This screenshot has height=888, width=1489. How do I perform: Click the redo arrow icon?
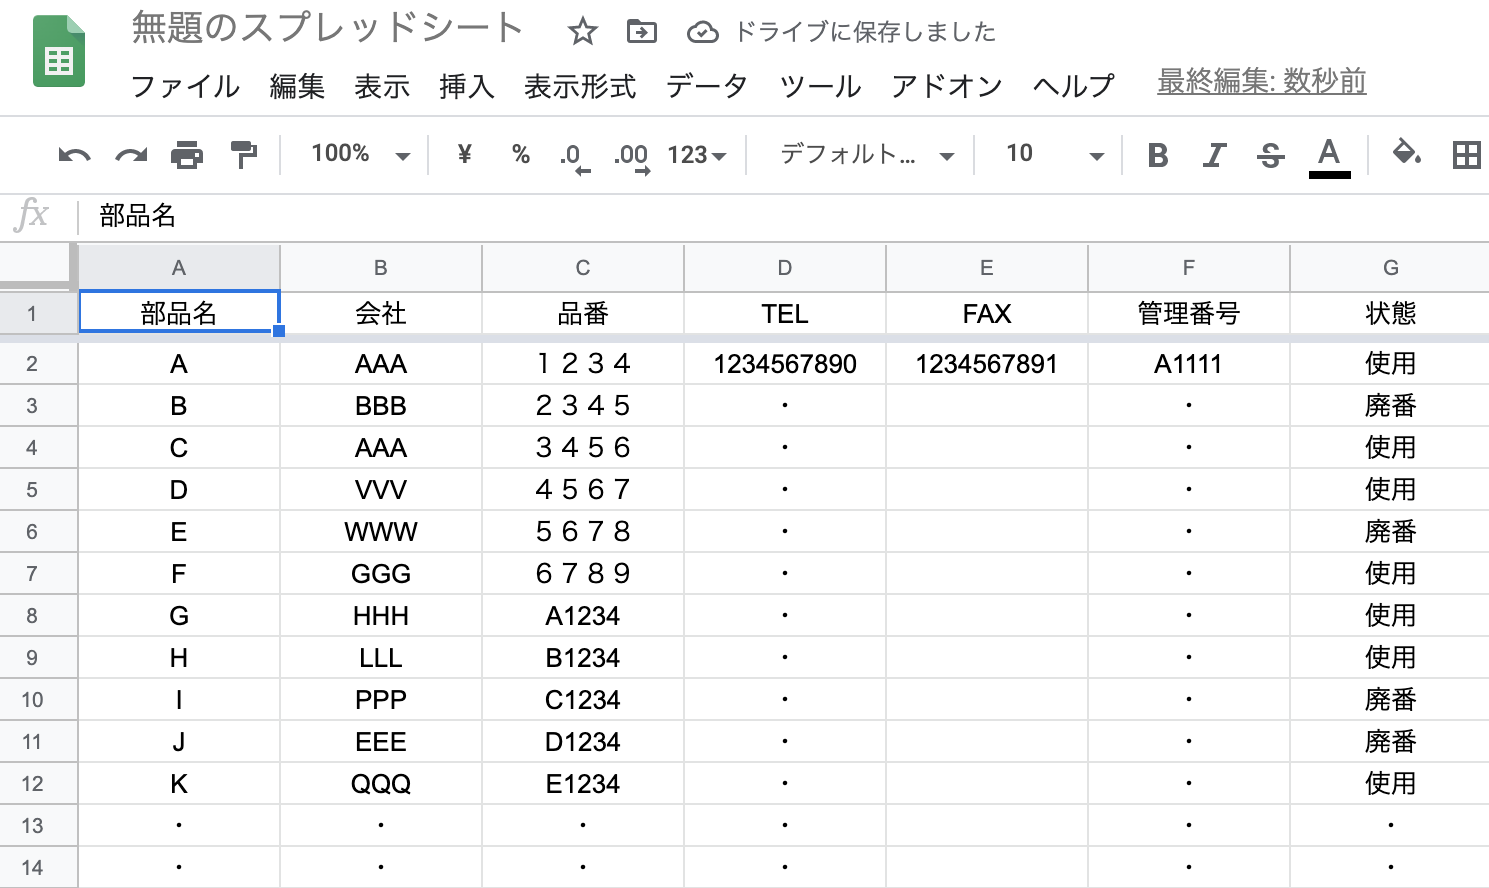click(131, 155)
